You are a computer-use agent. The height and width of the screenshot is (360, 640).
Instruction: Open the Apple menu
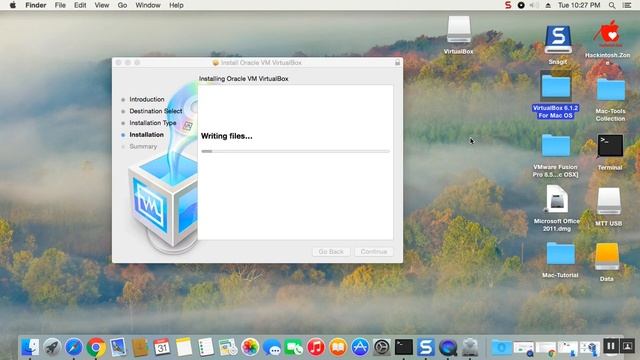[12, 5]
